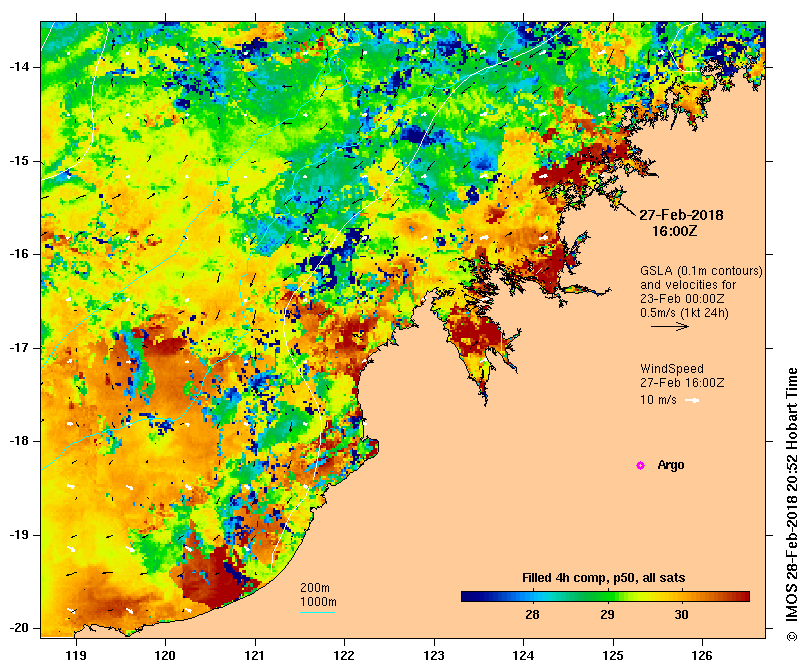The height and width of the screenshot is (672, 809).
Task: Click the '122' longitude axis label
Action: point(344,655)
